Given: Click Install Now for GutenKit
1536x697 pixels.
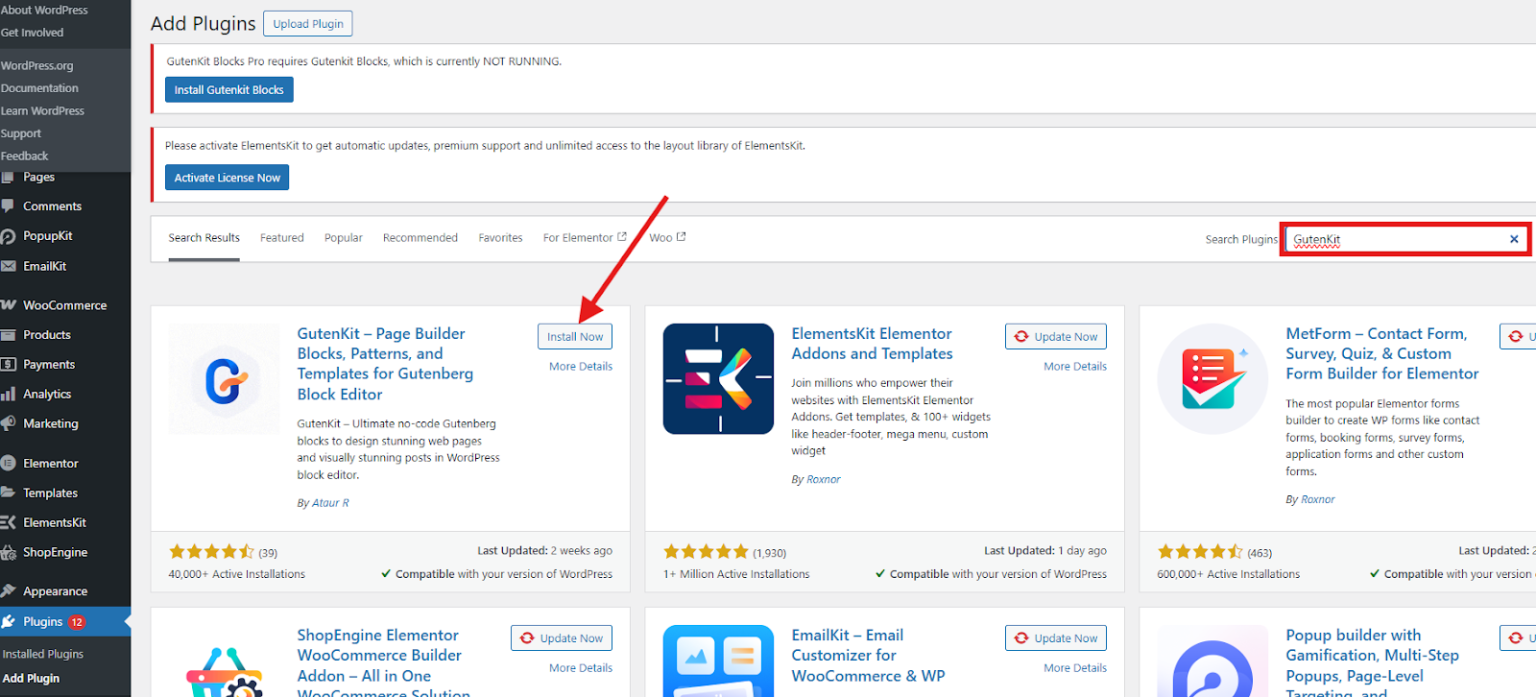Looking at the screenshot, I should 575,337.
